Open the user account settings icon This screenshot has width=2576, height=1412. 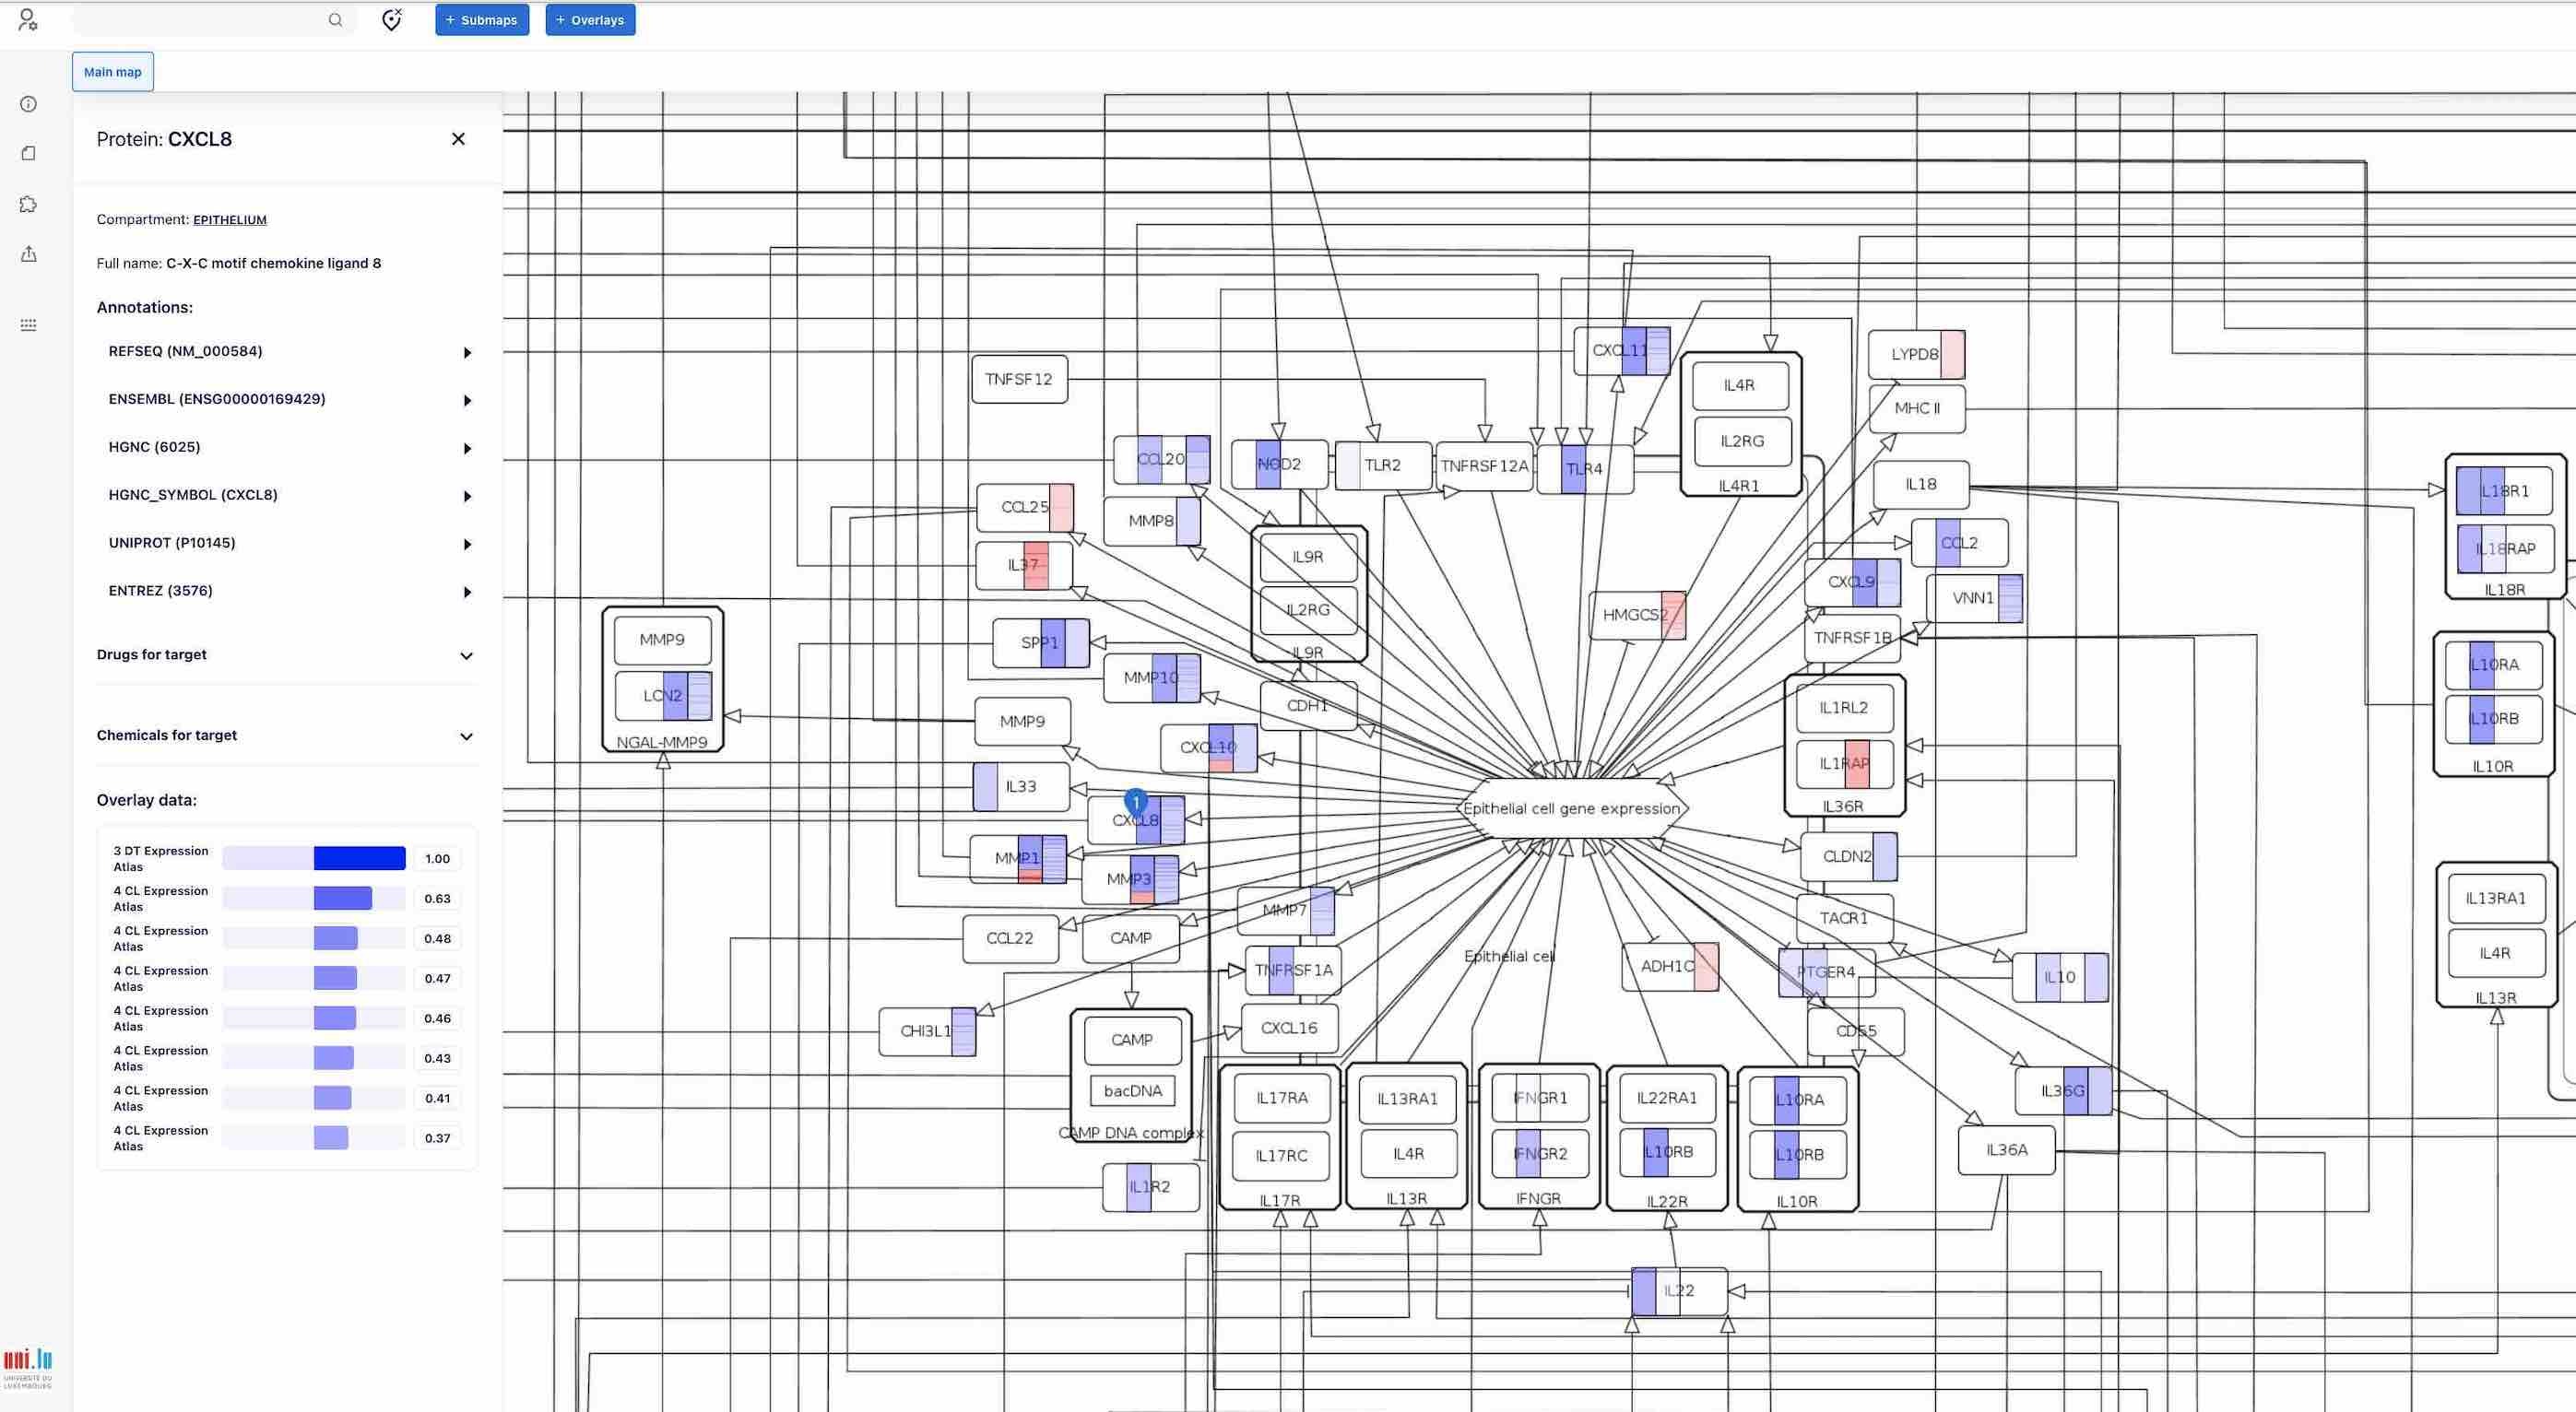click(x=28, y=20)
